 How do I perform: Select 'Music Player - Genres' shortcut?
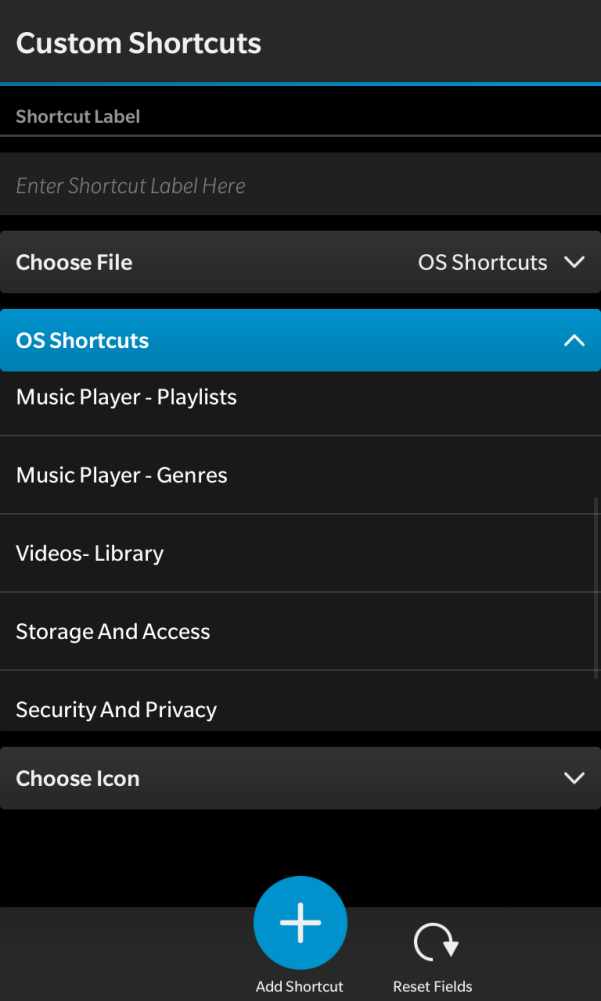point(122,475)
